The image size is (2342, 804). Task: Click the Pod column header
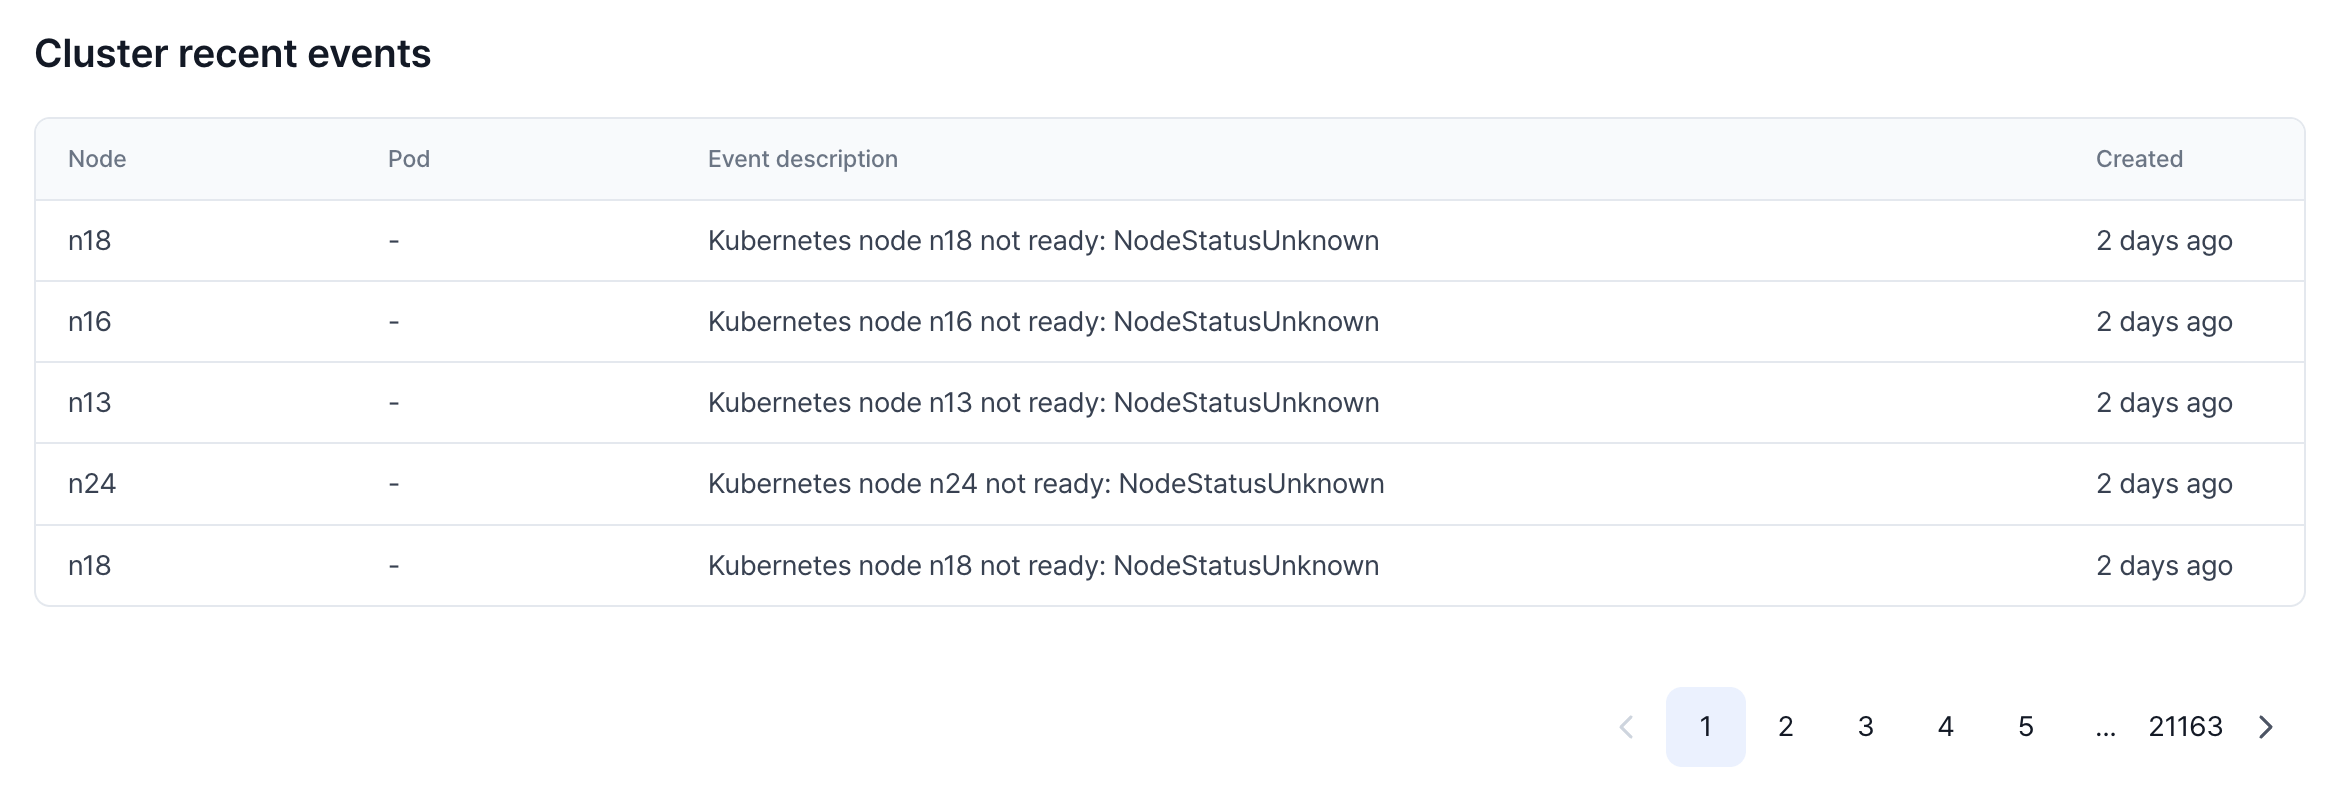coord(409,159)
